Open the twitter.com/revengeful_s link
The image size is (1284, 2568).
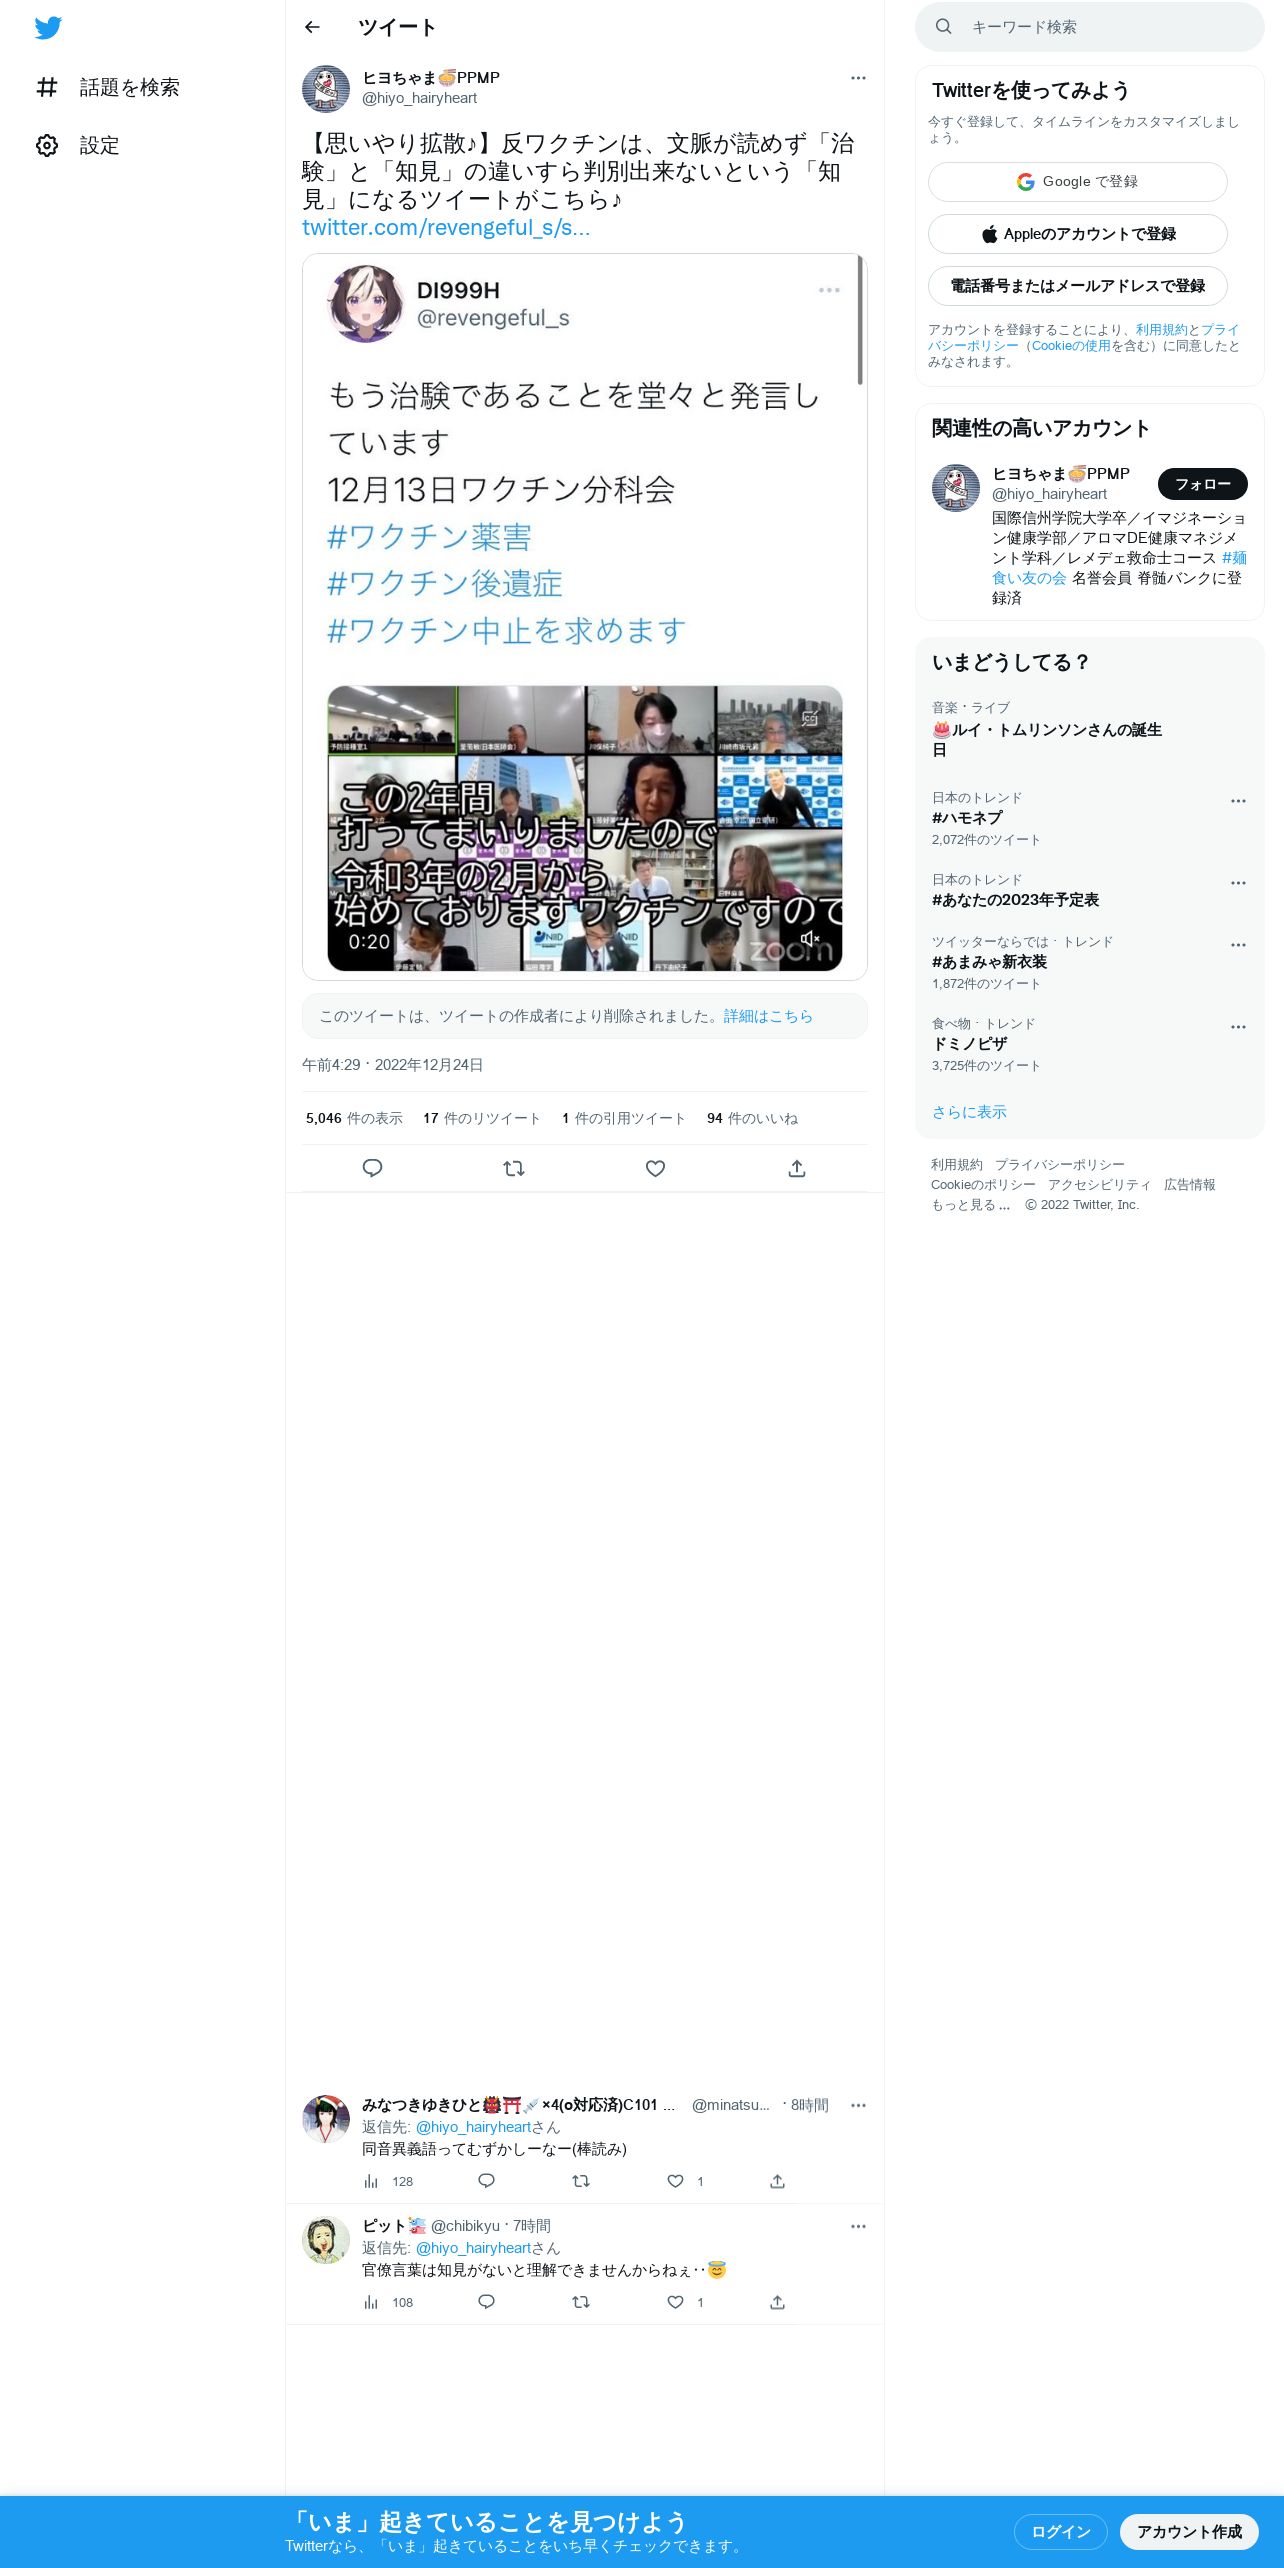pos(446,228)
